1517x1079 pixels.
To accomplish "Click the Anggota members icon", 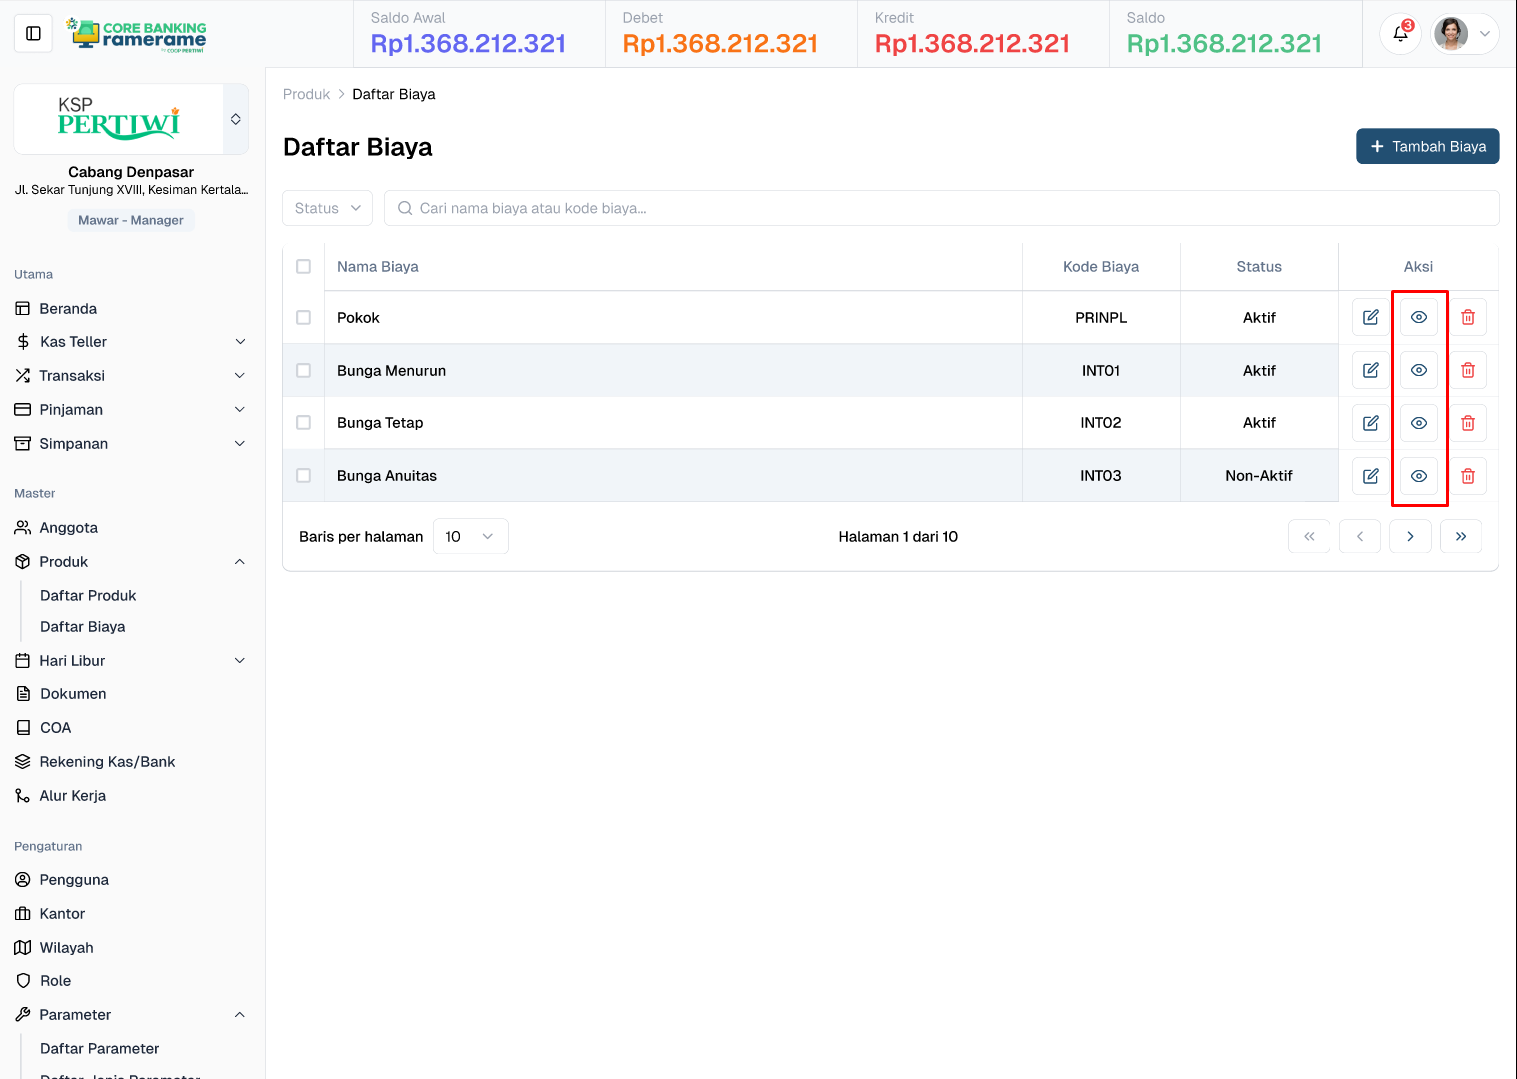I will tap(23, 527).
